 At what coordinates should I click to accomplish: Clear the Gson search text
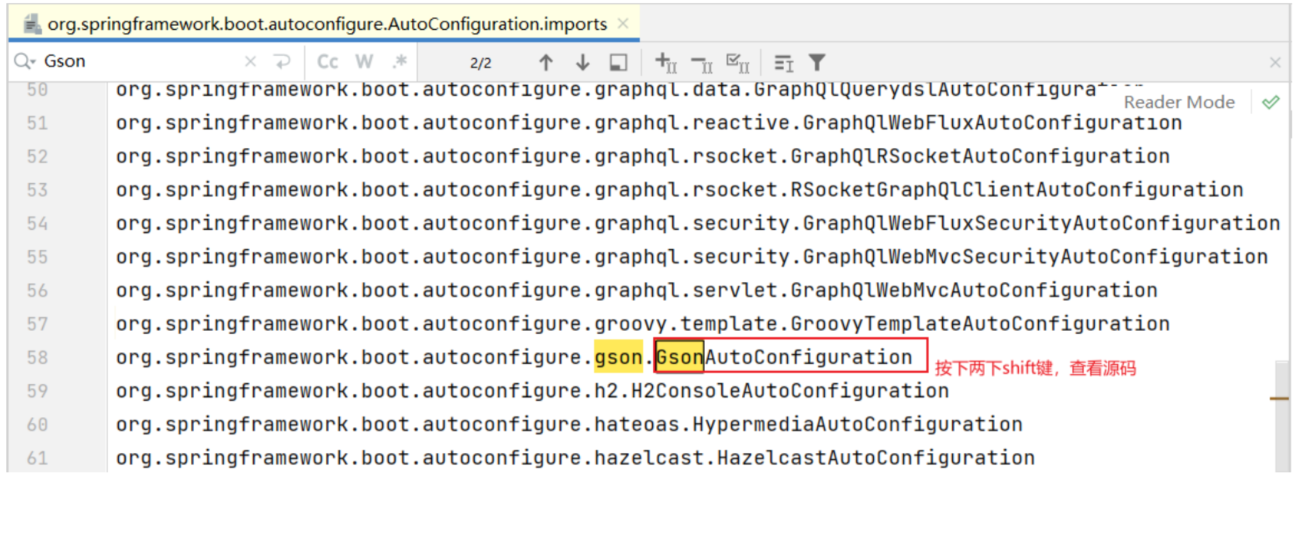tap(251, 62)
